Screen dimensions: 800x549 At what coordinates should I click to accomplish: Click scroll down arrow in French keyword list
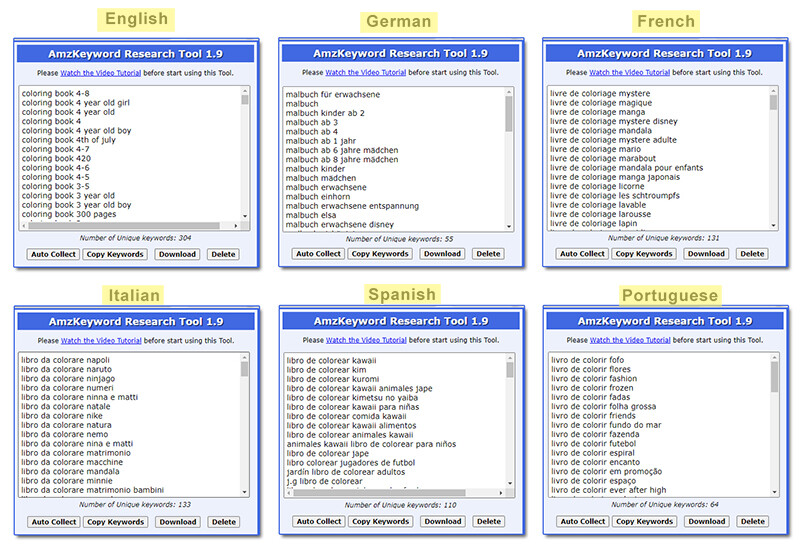[773, 225]
